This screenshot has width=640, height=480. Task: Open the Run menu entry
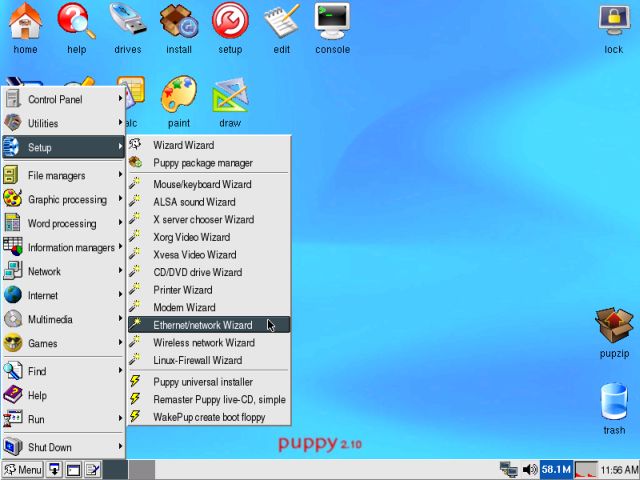click(x=63, y=420)
